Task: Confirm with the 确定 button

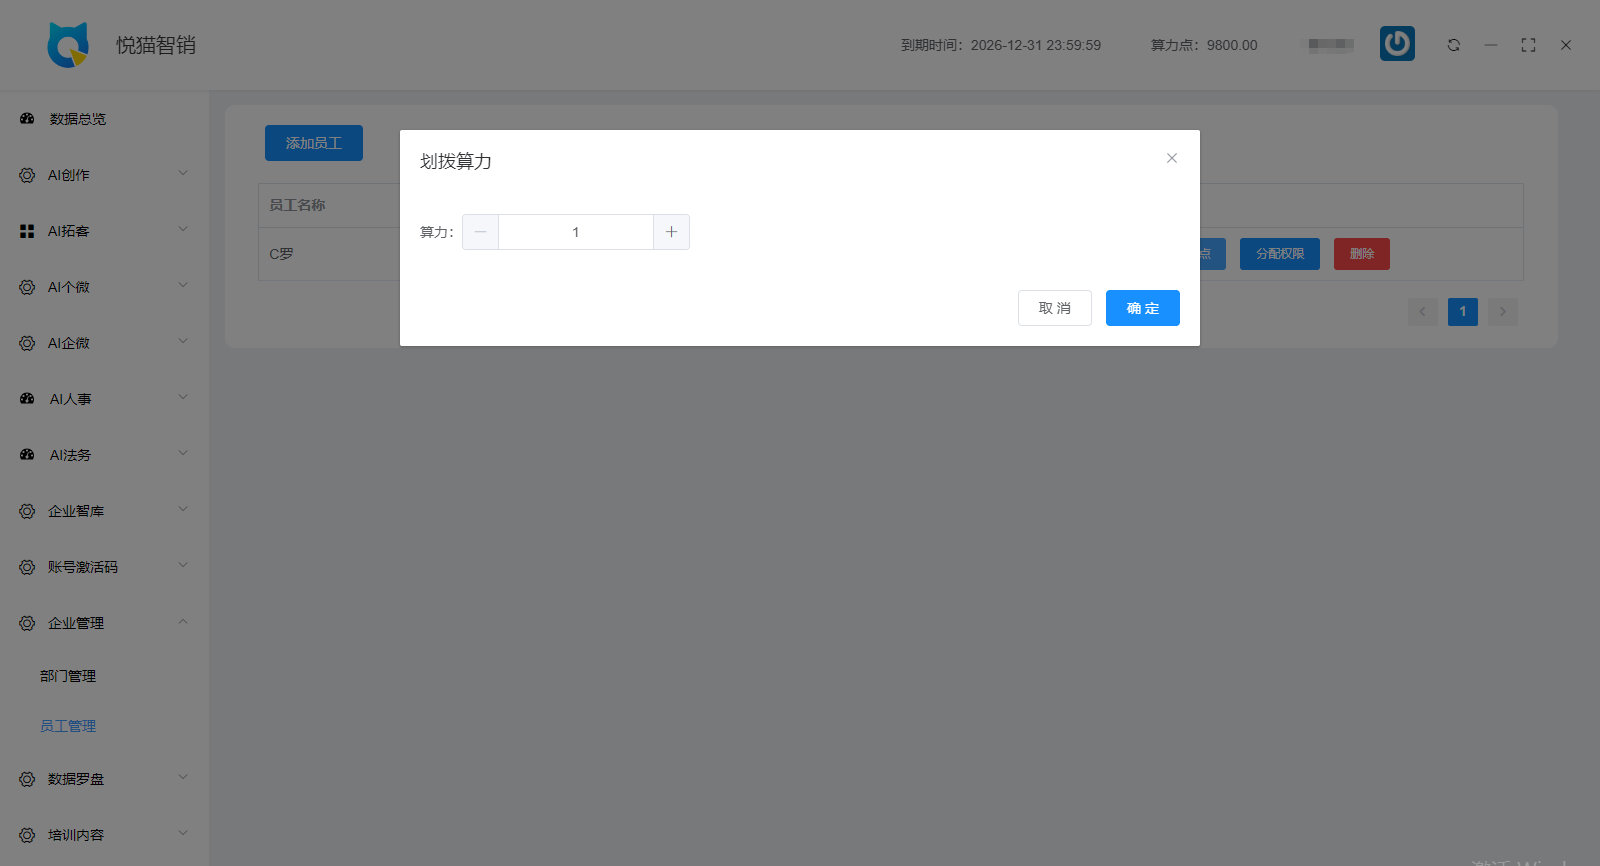Action: click(1142, 308)
